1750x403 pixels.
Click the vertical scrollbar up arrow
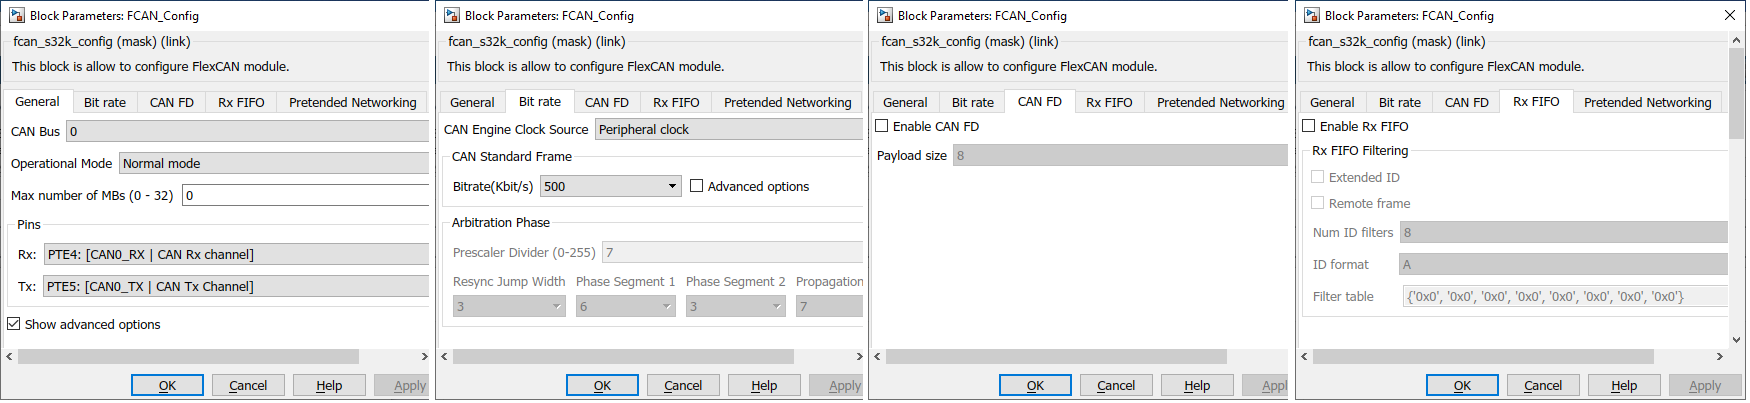1737,40
